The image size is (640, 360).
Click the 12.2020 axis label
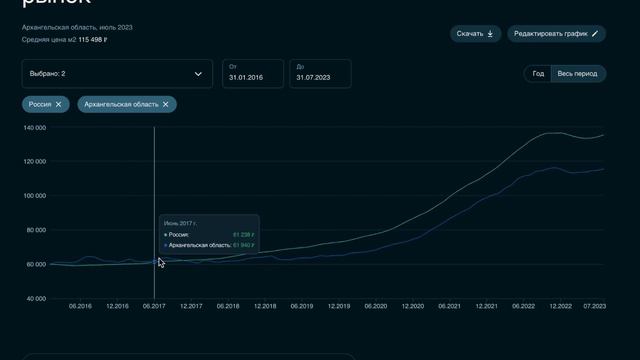click(x=413, y=306)
